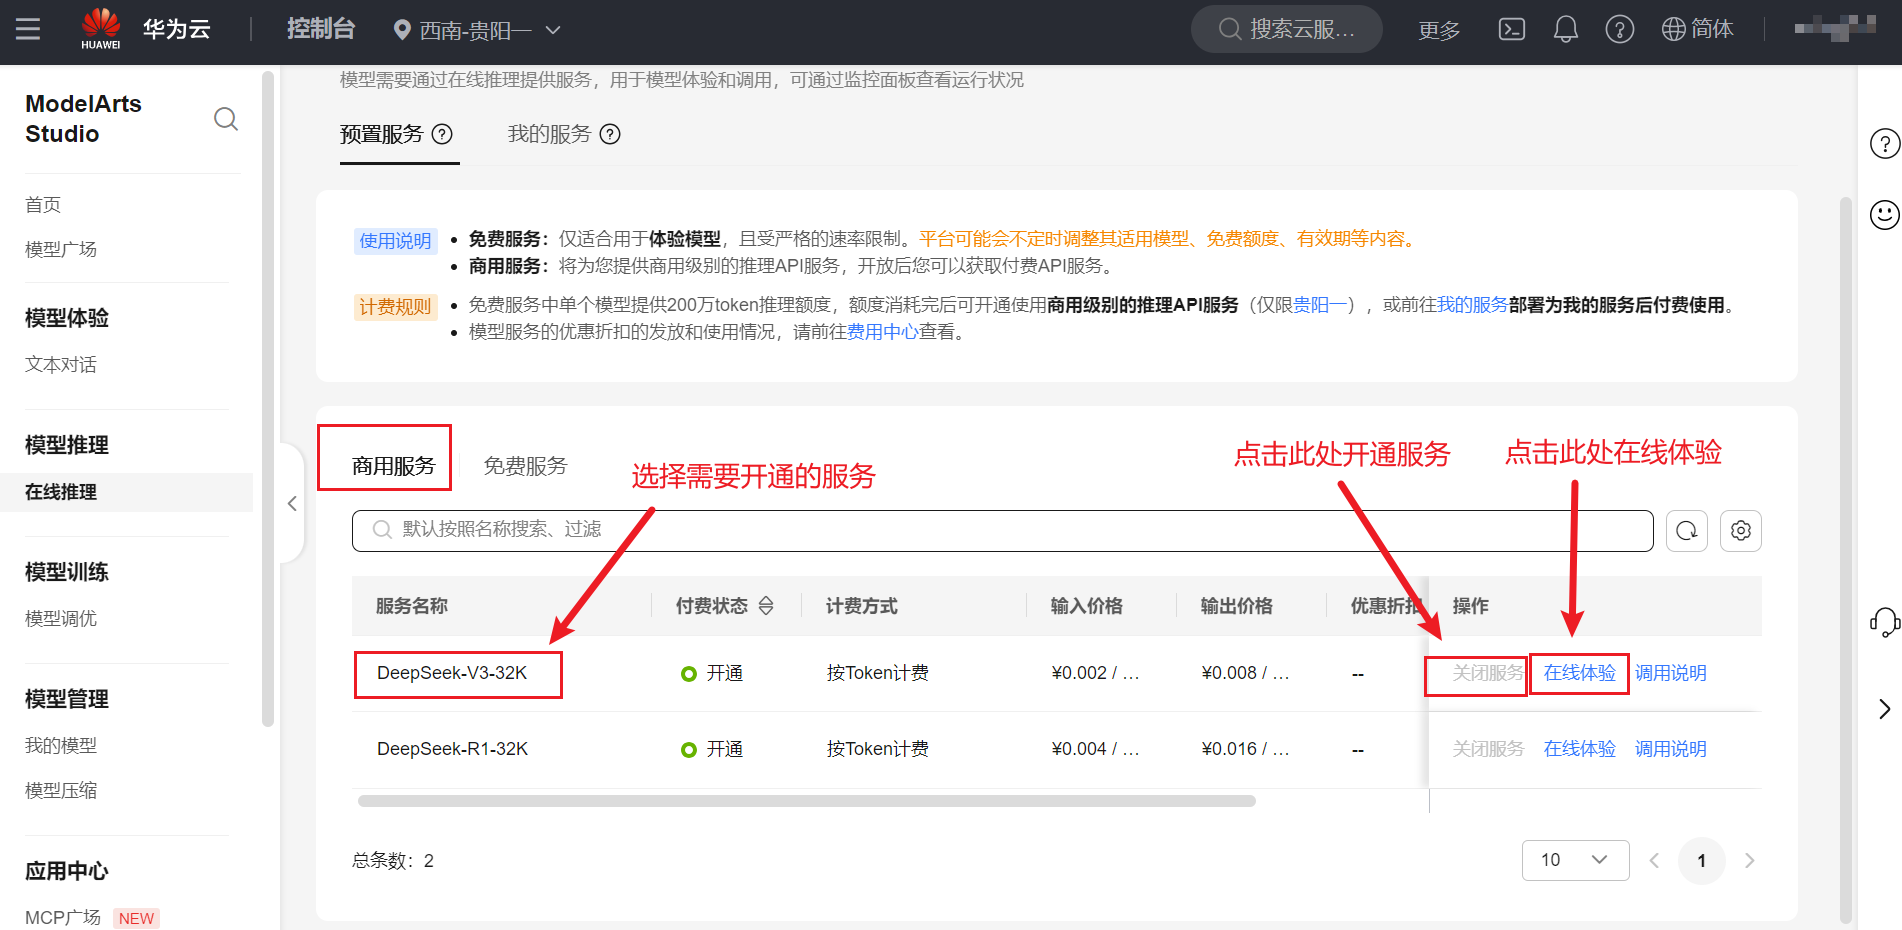
Task: Follow the 贵阳一 region link
Action: 1320,305
